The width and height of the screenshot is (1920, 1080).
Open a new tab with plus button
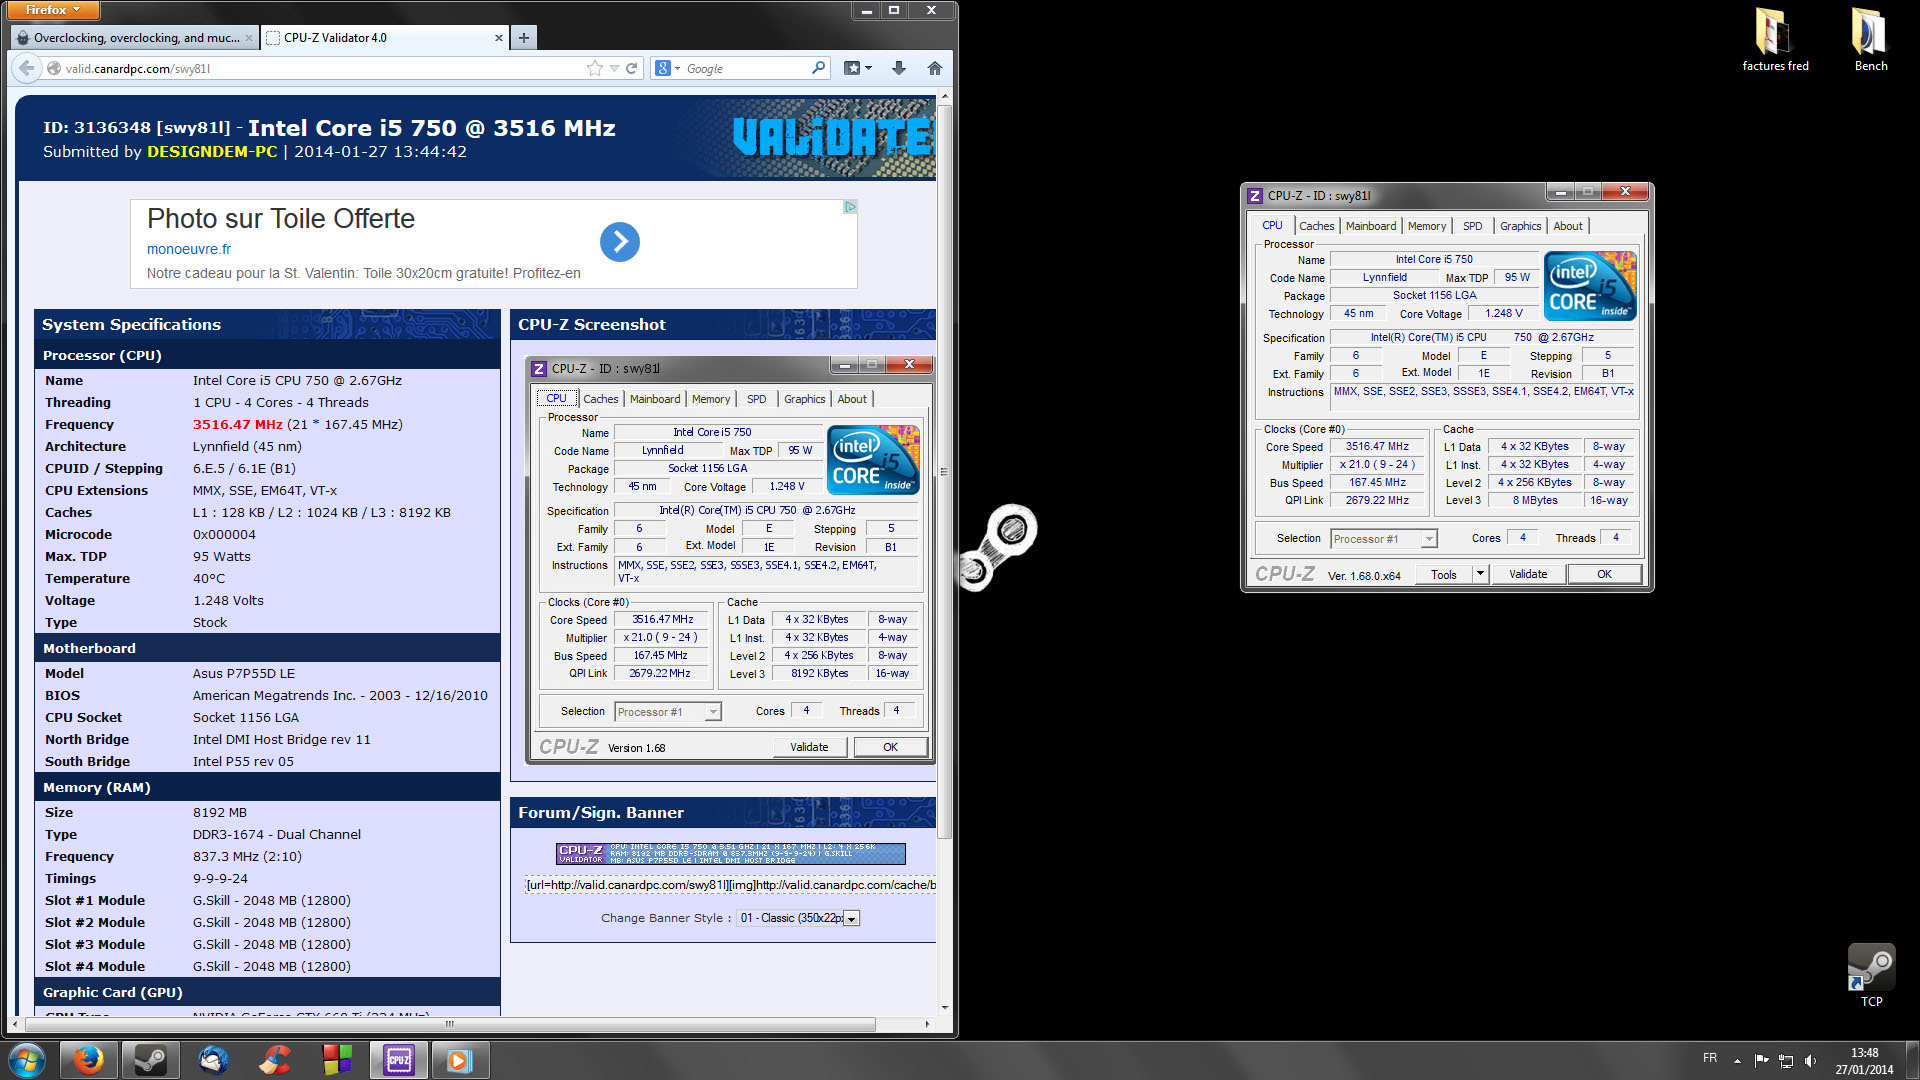523,38
